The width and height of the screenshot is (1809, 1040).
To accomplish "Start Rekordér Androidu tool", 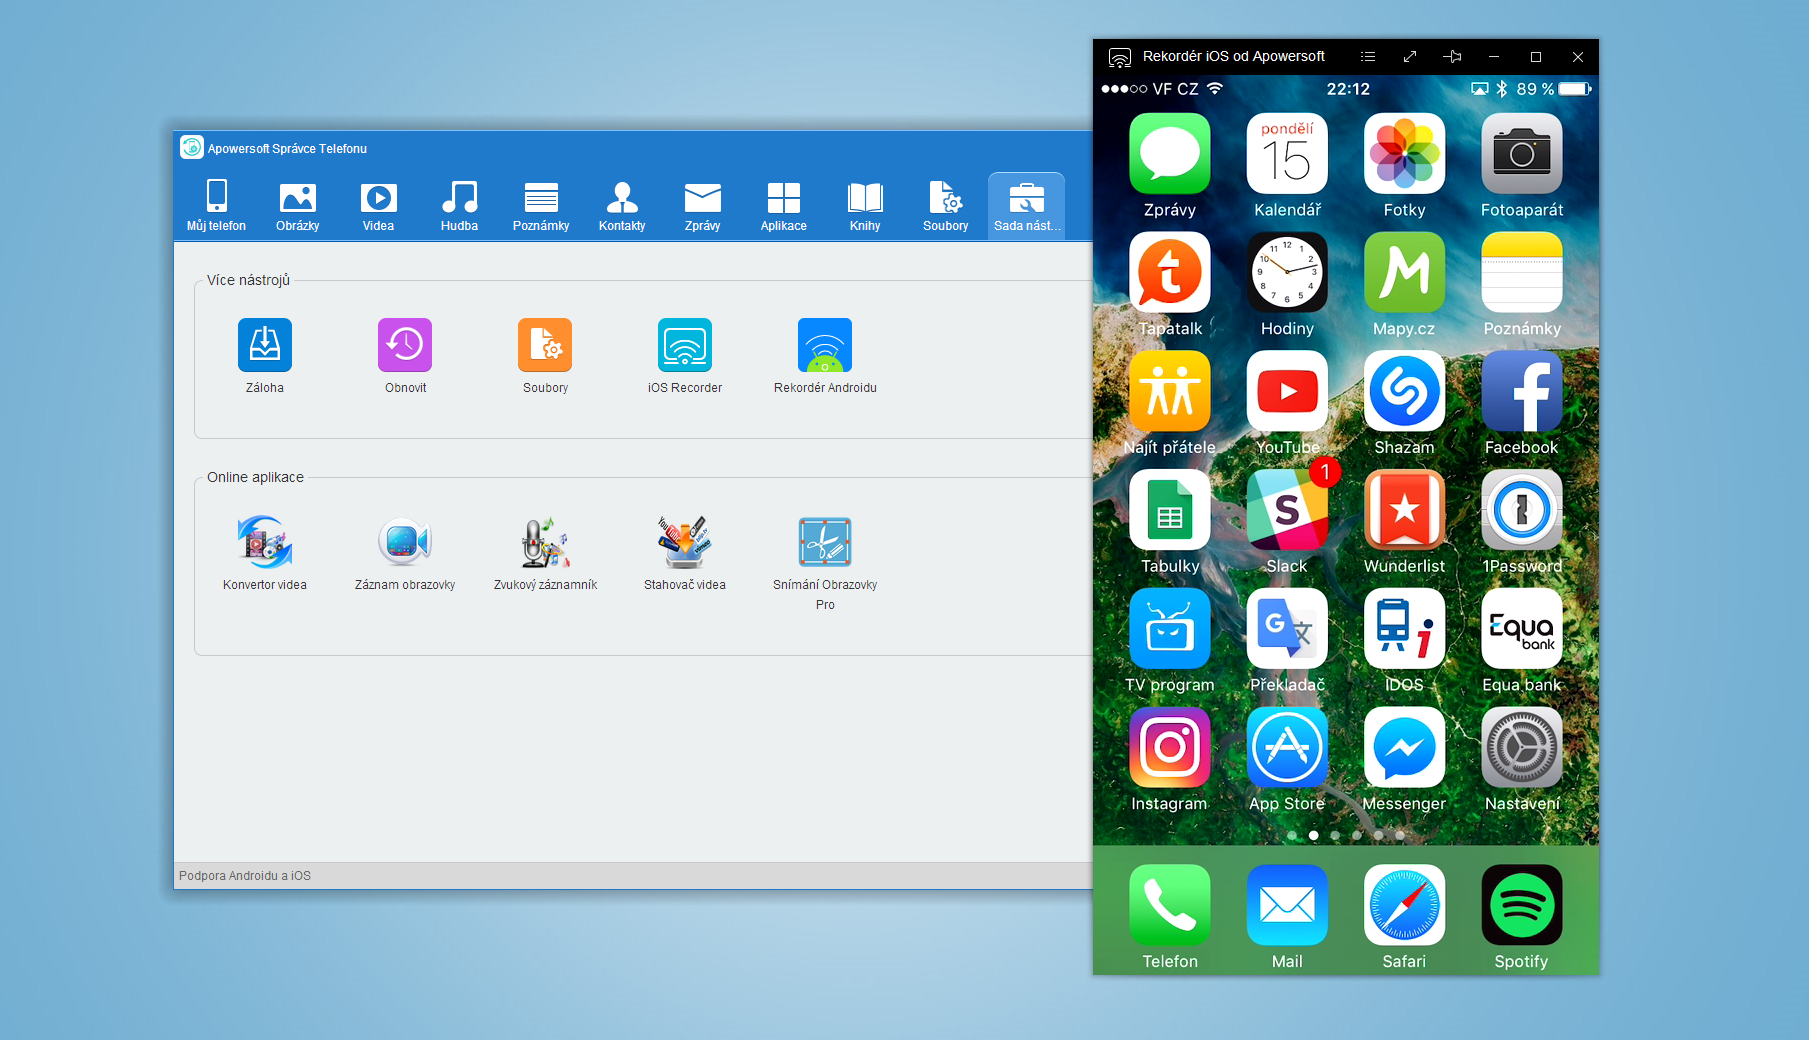I will point(825,346).
